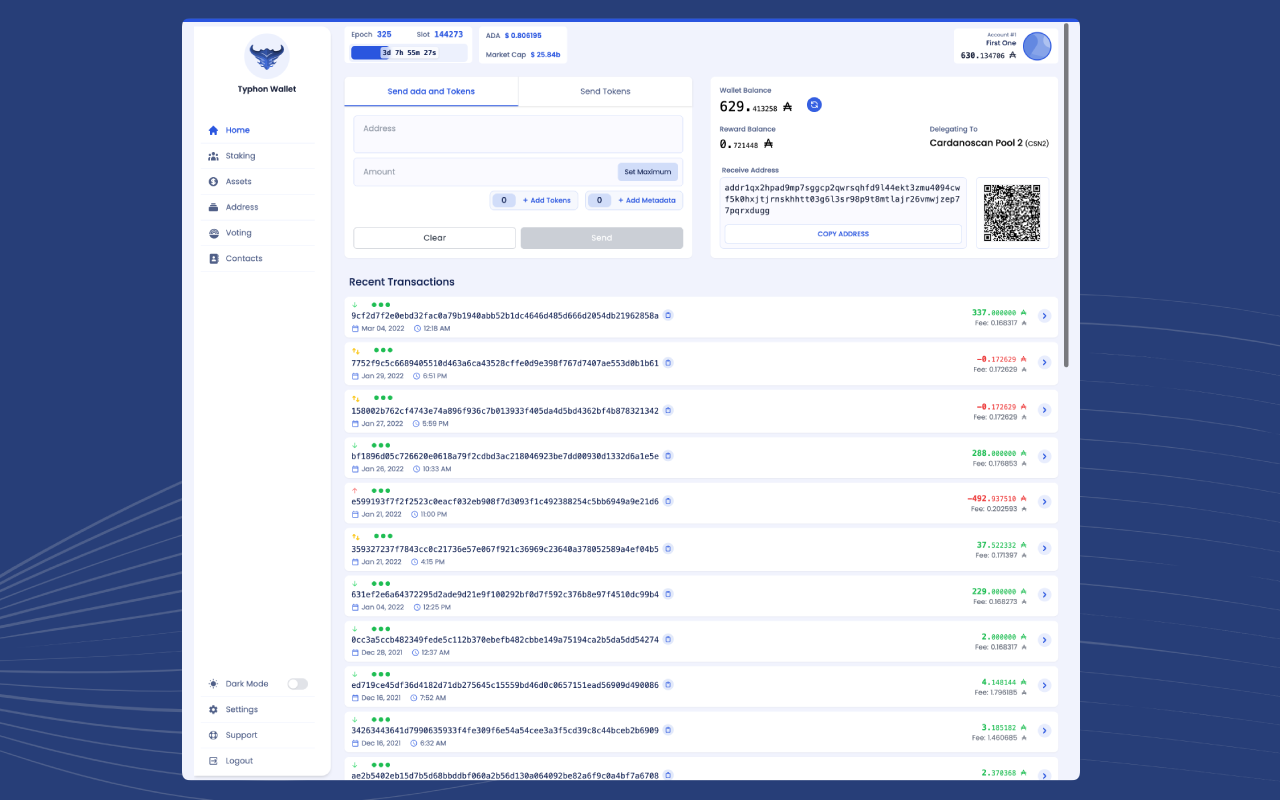Toggle Dark Mode switch

click(297, 683)
